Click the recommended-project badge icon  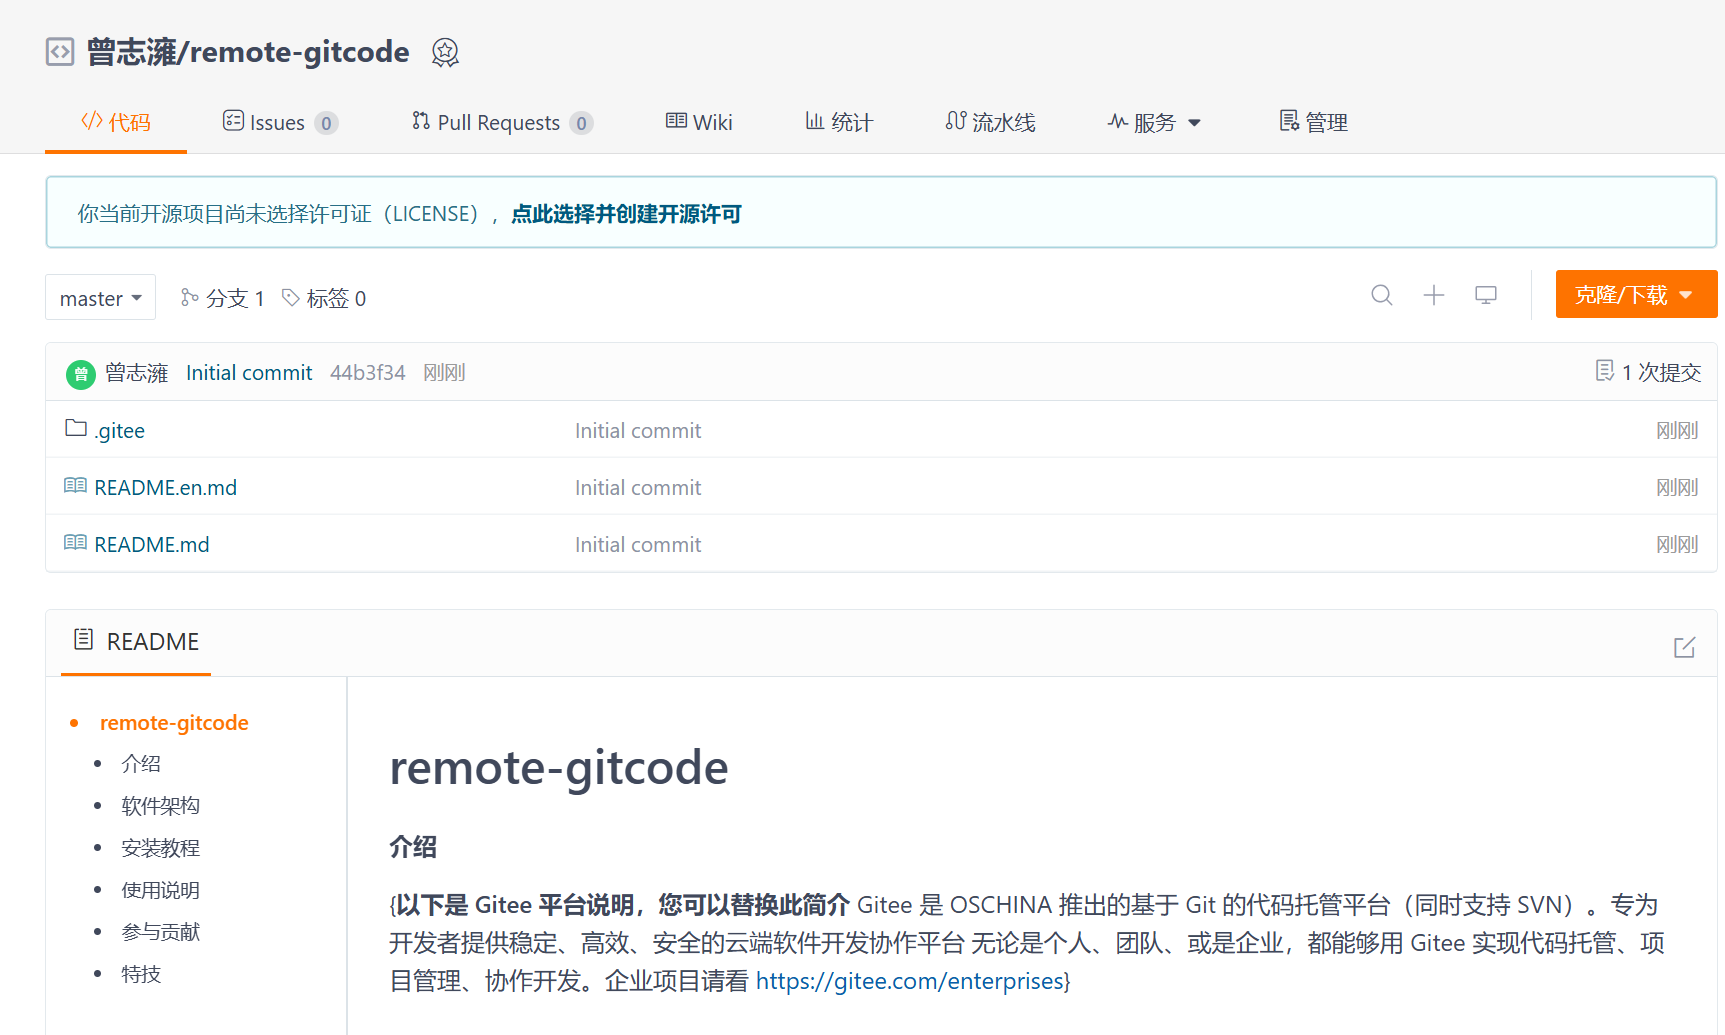tap(445, 52)
